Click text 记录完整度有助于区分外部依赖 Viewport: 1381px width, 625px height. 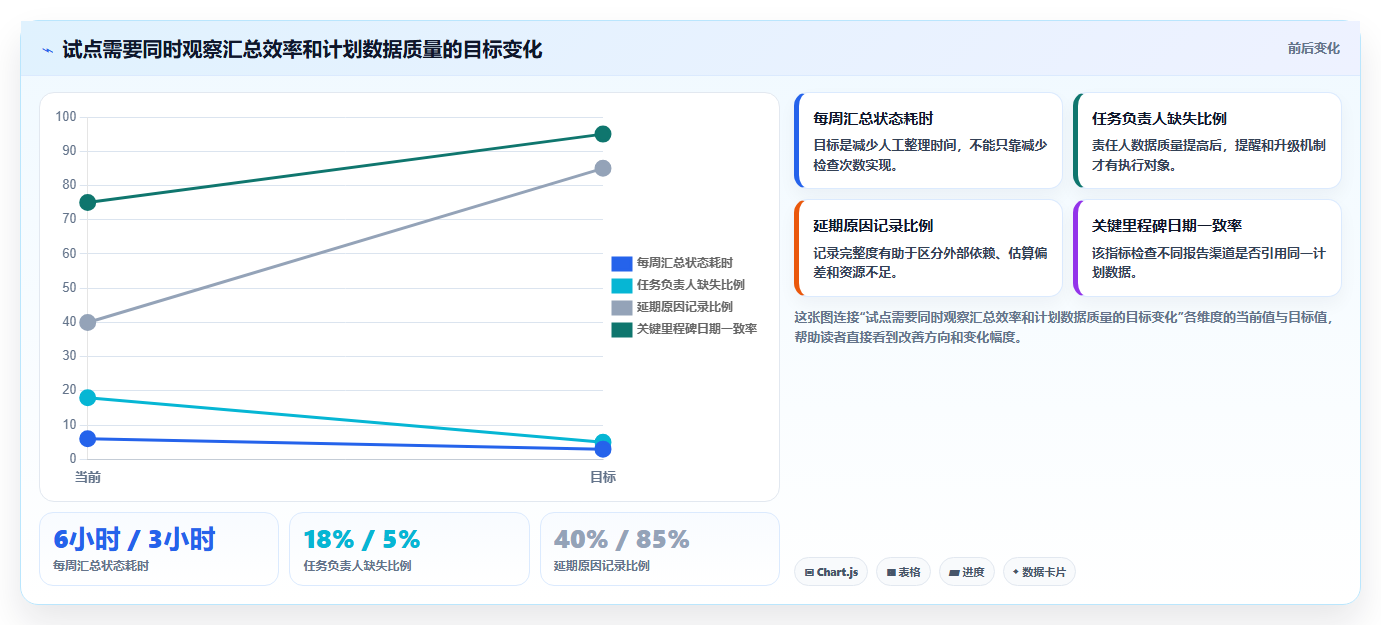pyautogui.click(x=930, y=262)
